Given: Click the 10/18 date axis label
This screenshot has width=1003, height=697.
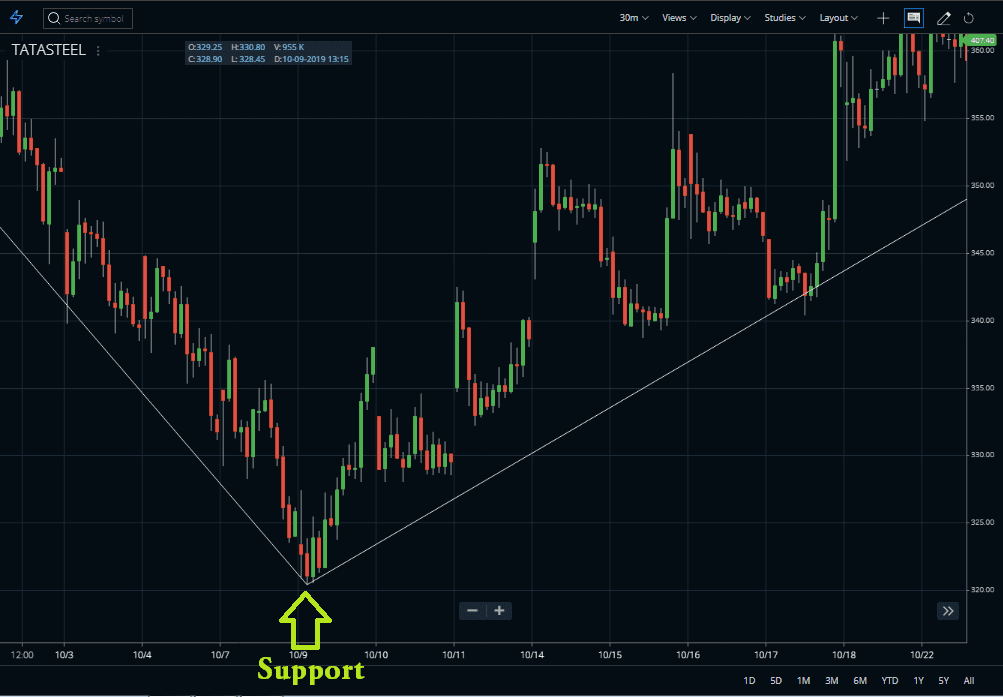Looking at the screenshot, I should [x=844, y=655].
